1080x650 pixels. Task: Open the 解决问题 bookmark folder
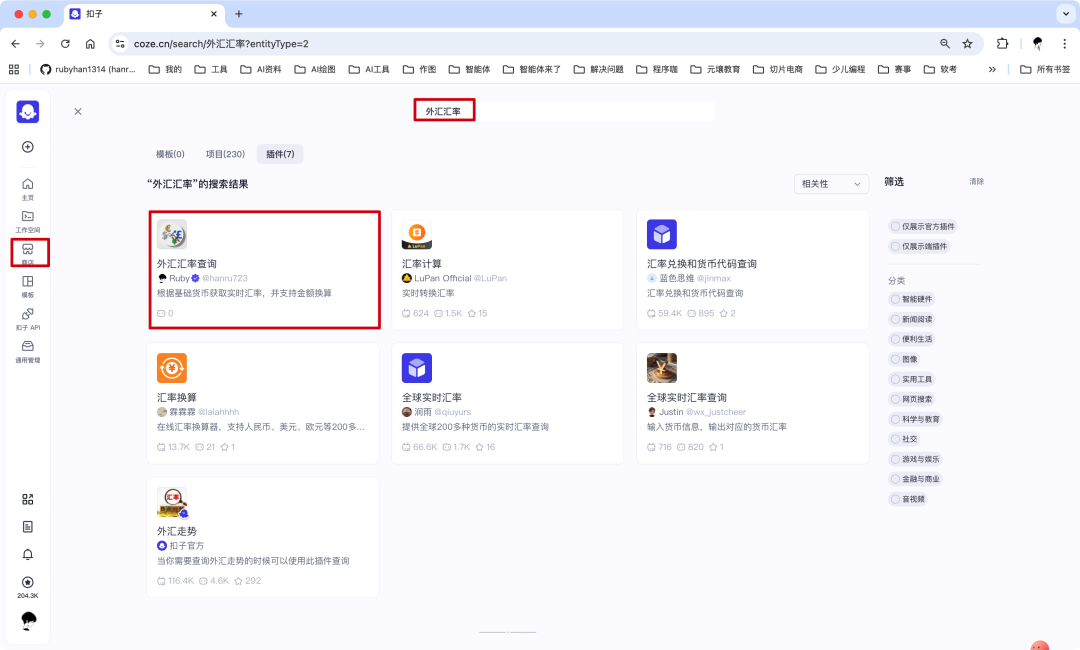tap(598, 69)
